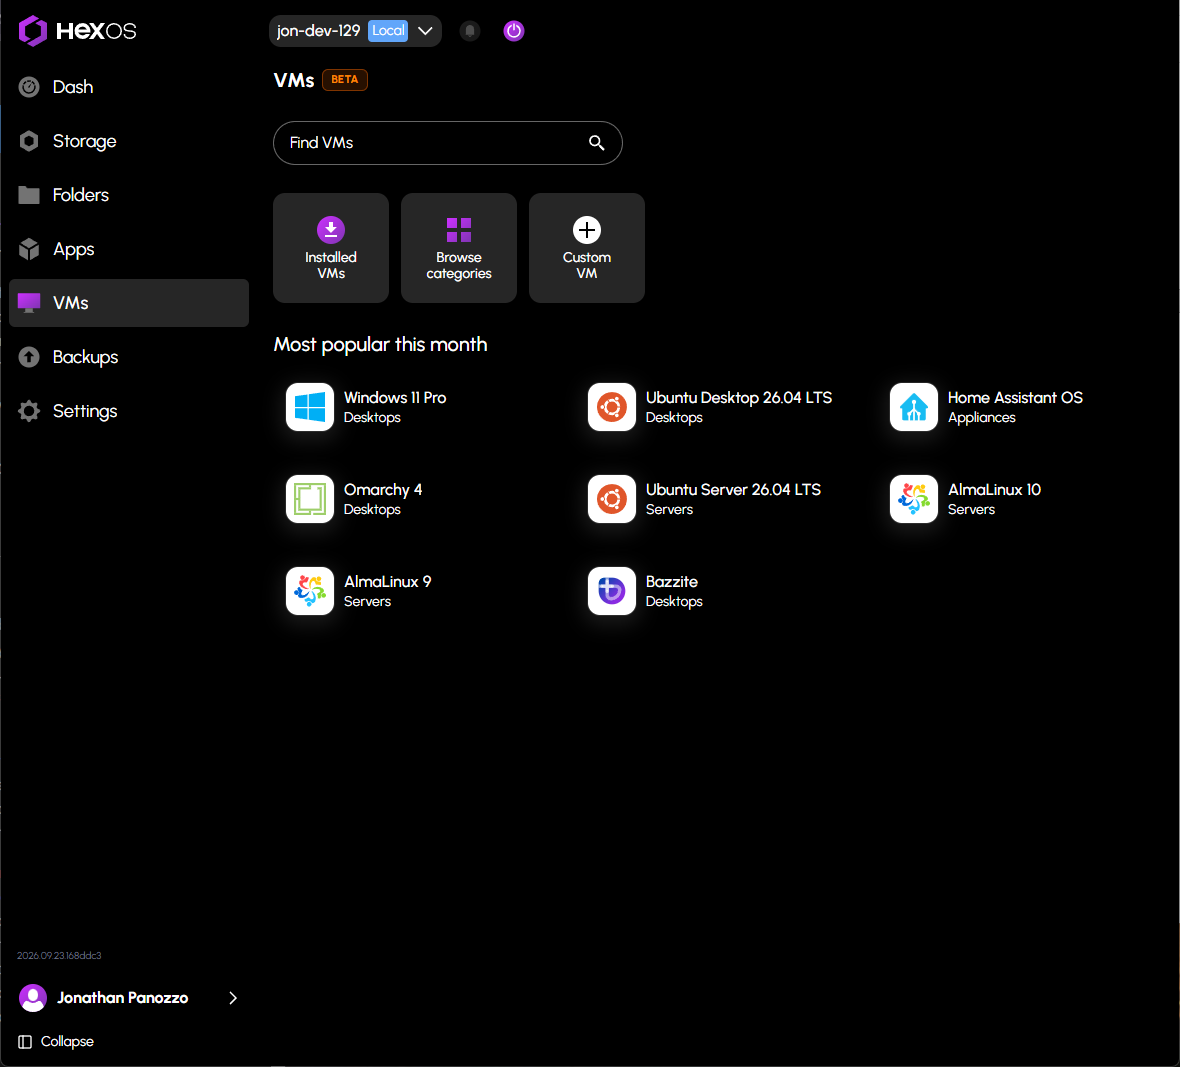The image size is (1180, 1067).
Task: Click the Backups upload arrow icon
Action: coord(29,357)
